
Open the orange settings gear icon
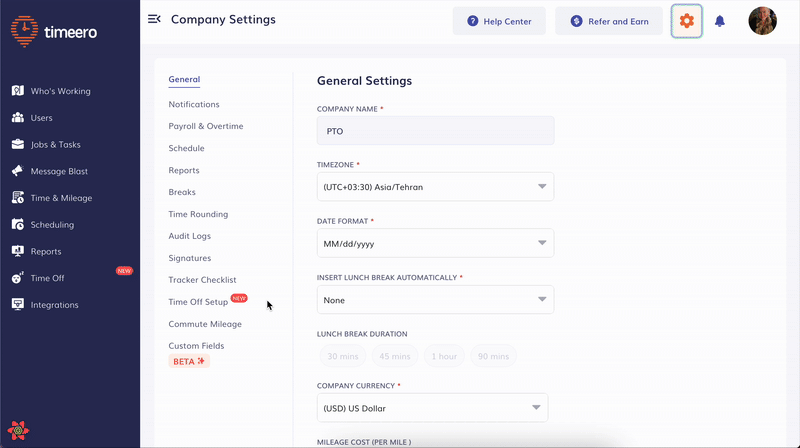(686, 21)
